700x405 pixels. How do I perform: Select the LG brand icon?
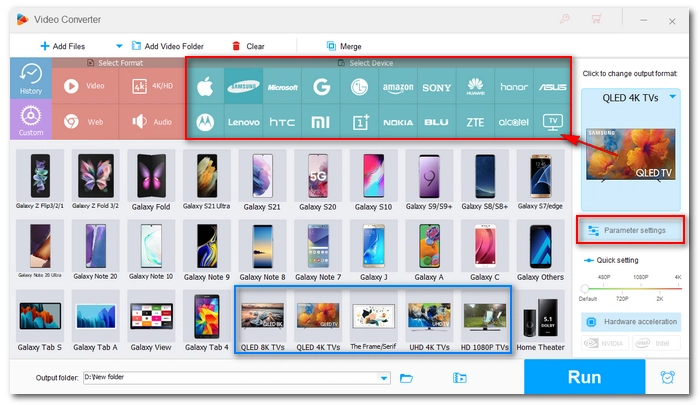(359, 87)
